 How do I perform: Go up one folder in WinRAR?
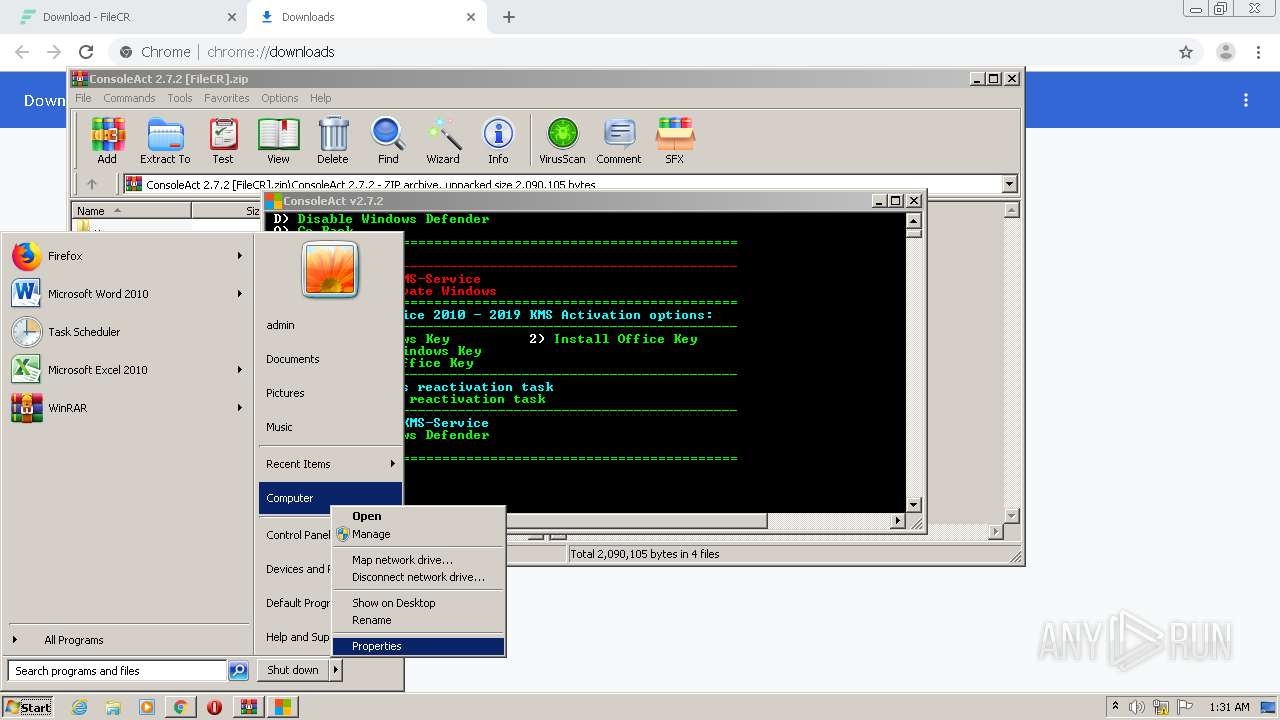[x=92, y=184]
